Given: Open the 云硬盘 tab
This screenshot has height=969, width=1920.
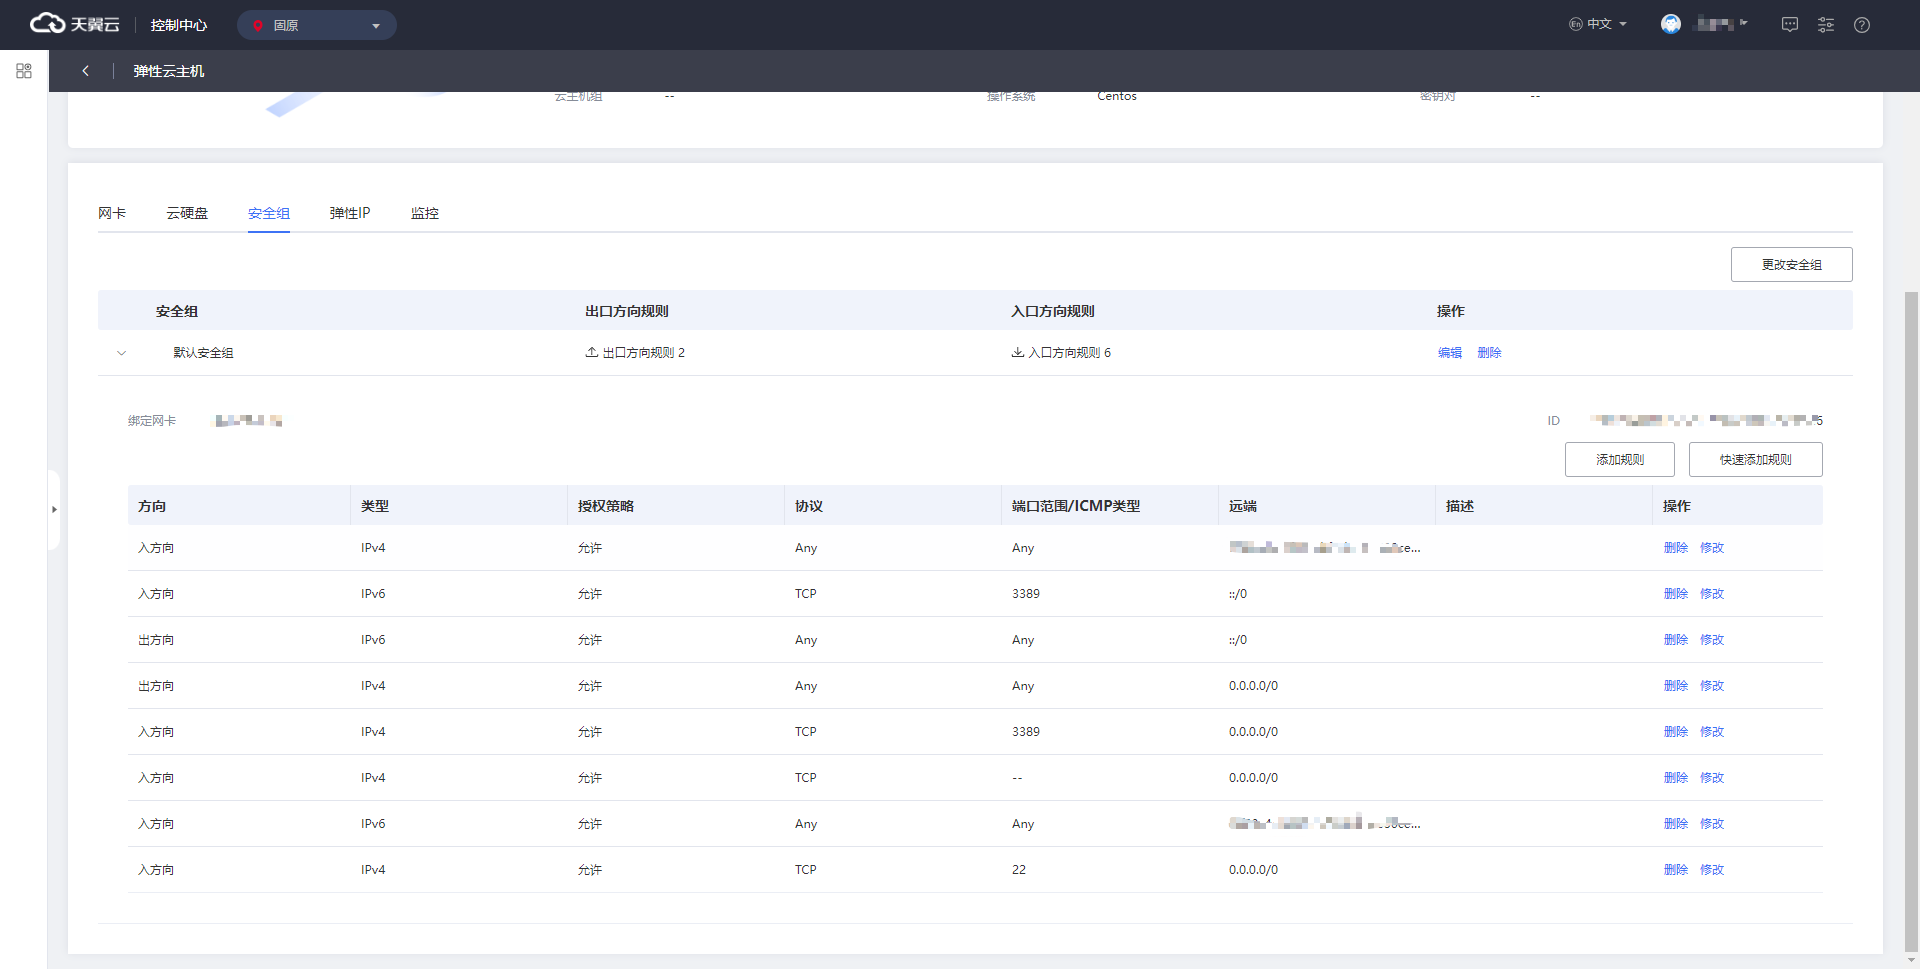Looking at the screenshot, I should point(187,213).
